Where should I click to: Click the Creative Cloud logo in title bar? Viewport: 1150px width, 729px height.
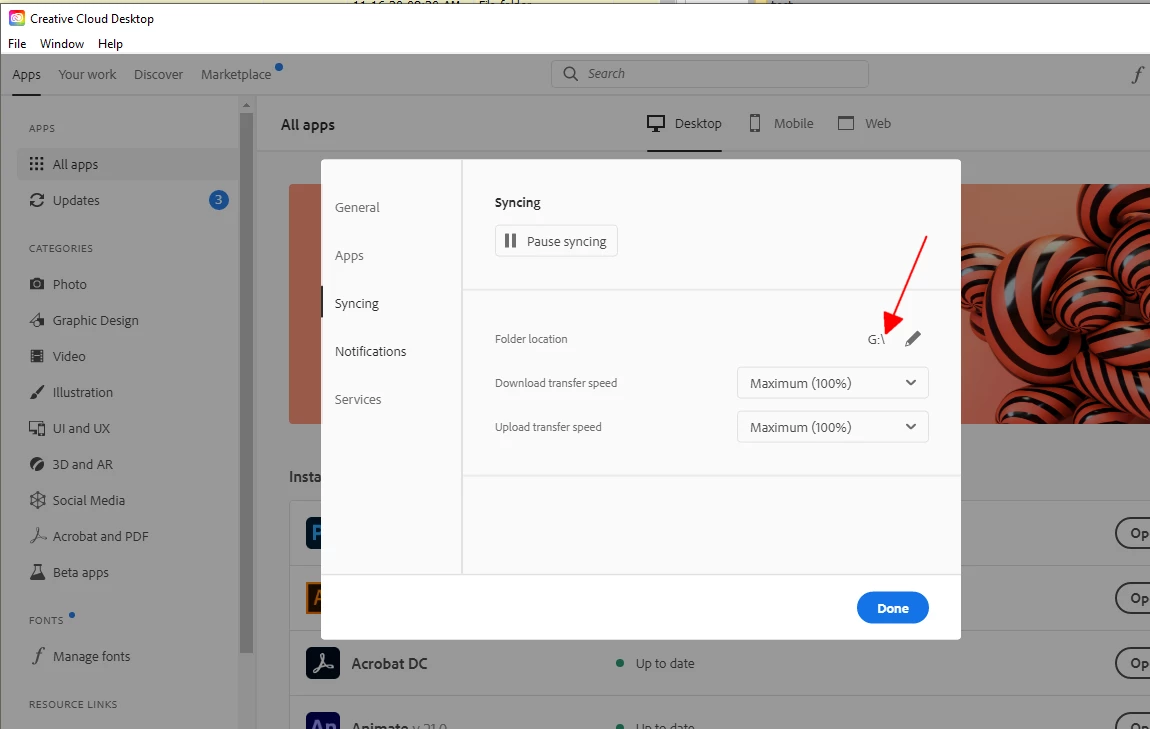(16, 18)
